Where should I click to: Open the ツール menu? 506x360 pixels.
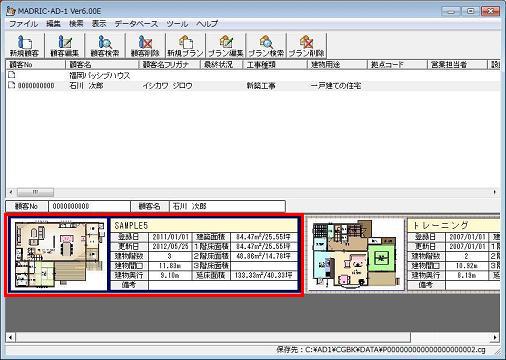(177, 24)
